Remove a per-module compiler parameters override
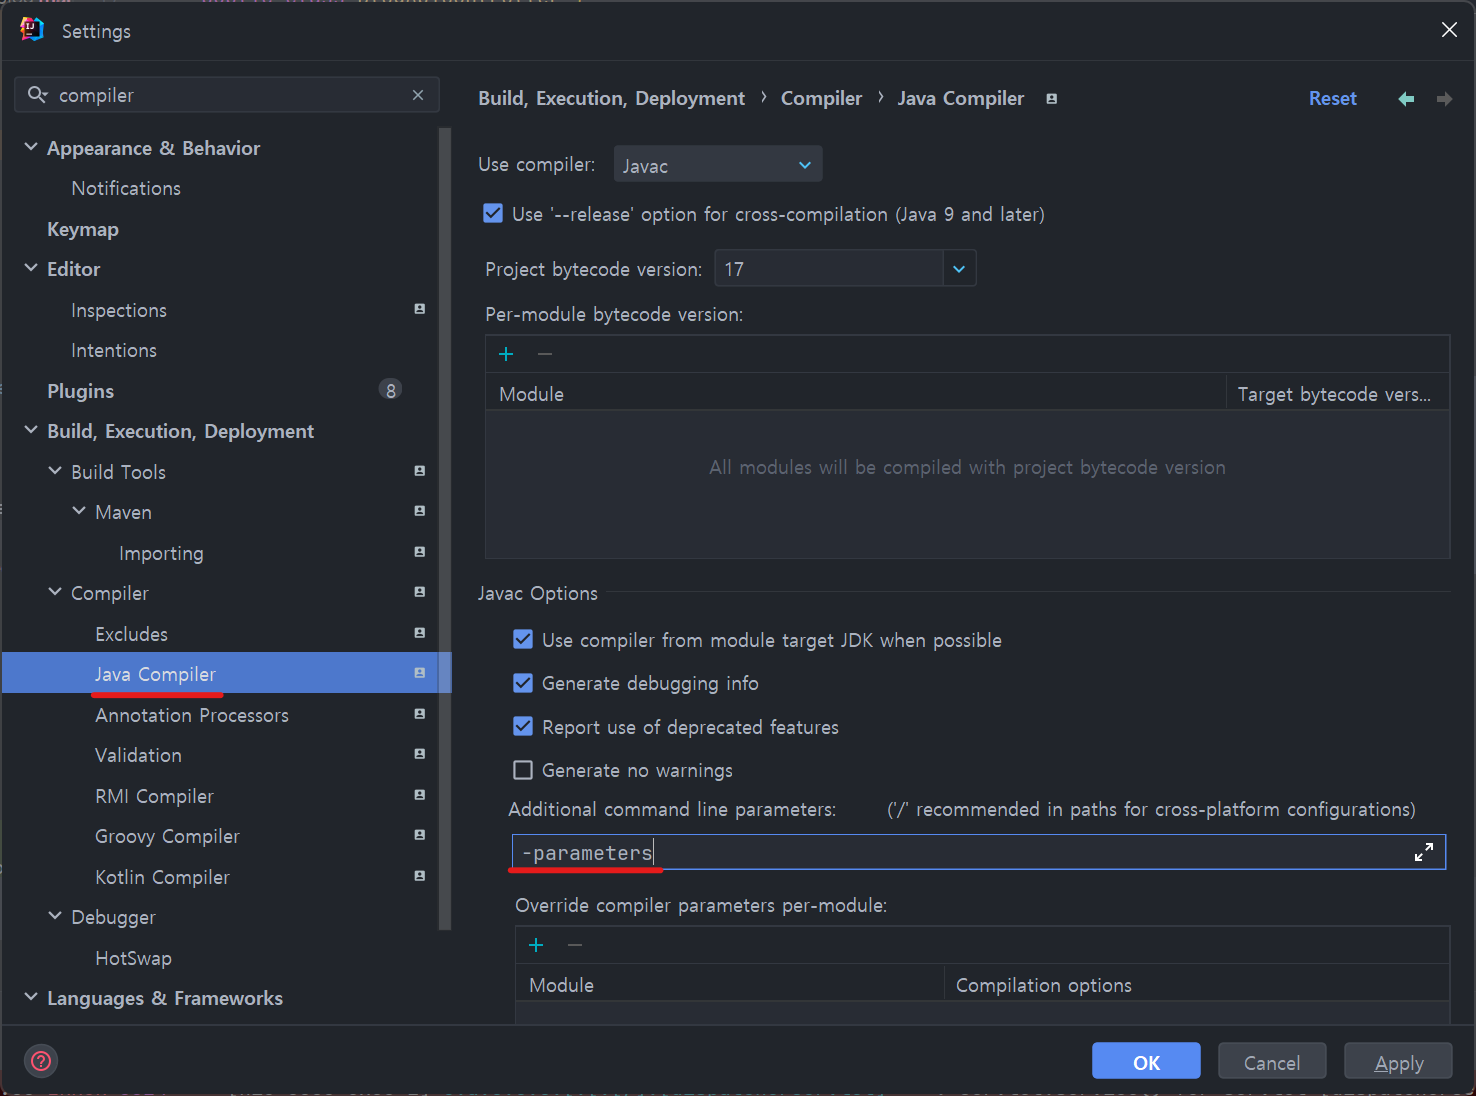Screen dimensions: 1476x1096 [575, 945]
